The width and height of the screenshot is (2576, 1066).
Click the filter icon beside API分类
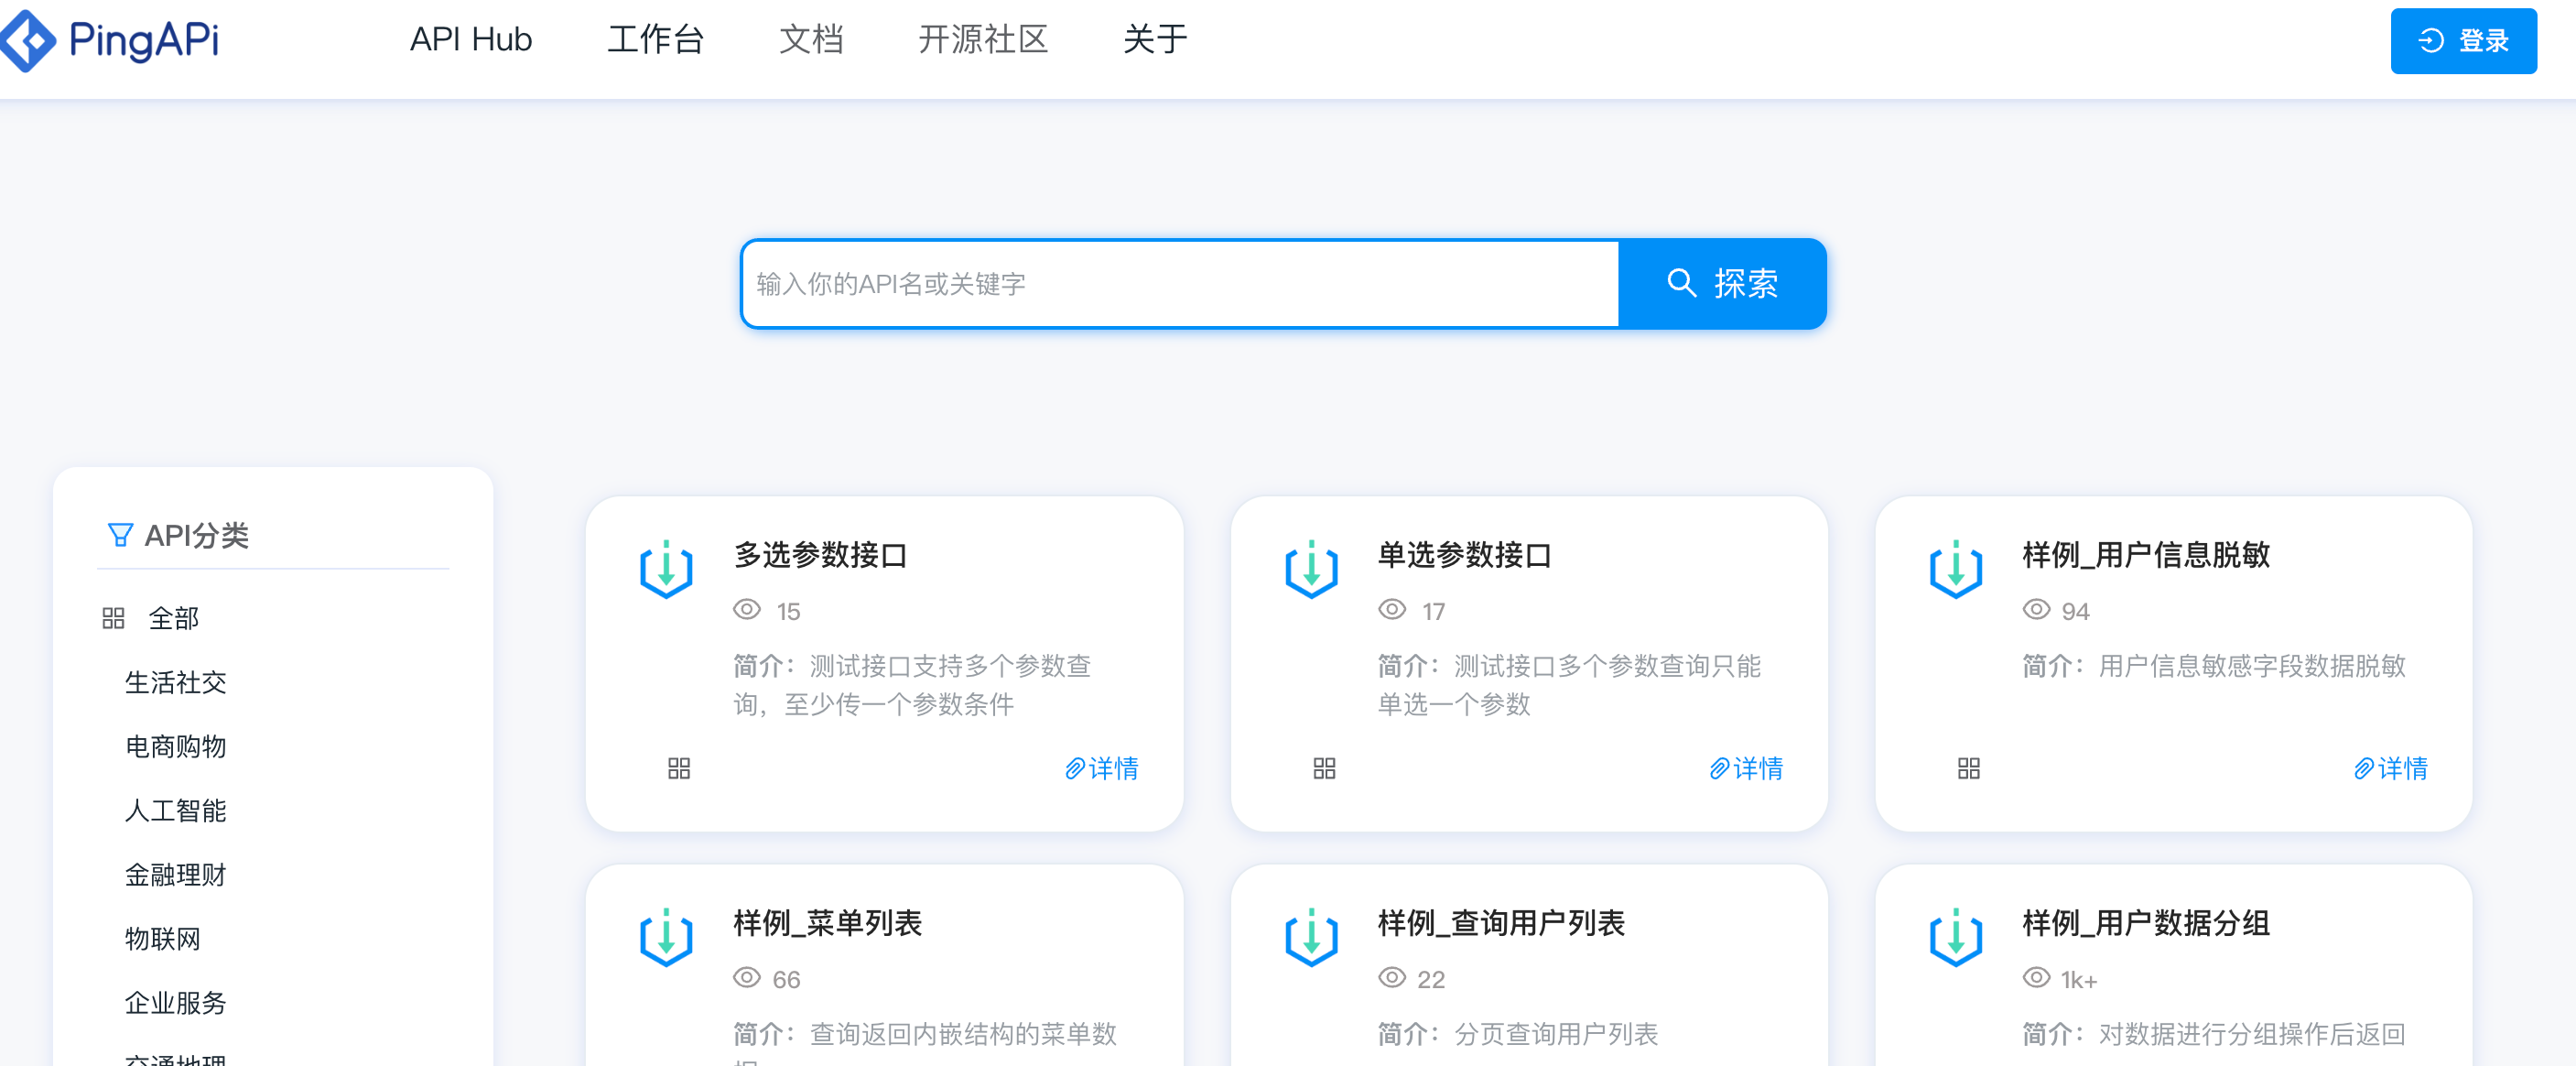point(119,535)
